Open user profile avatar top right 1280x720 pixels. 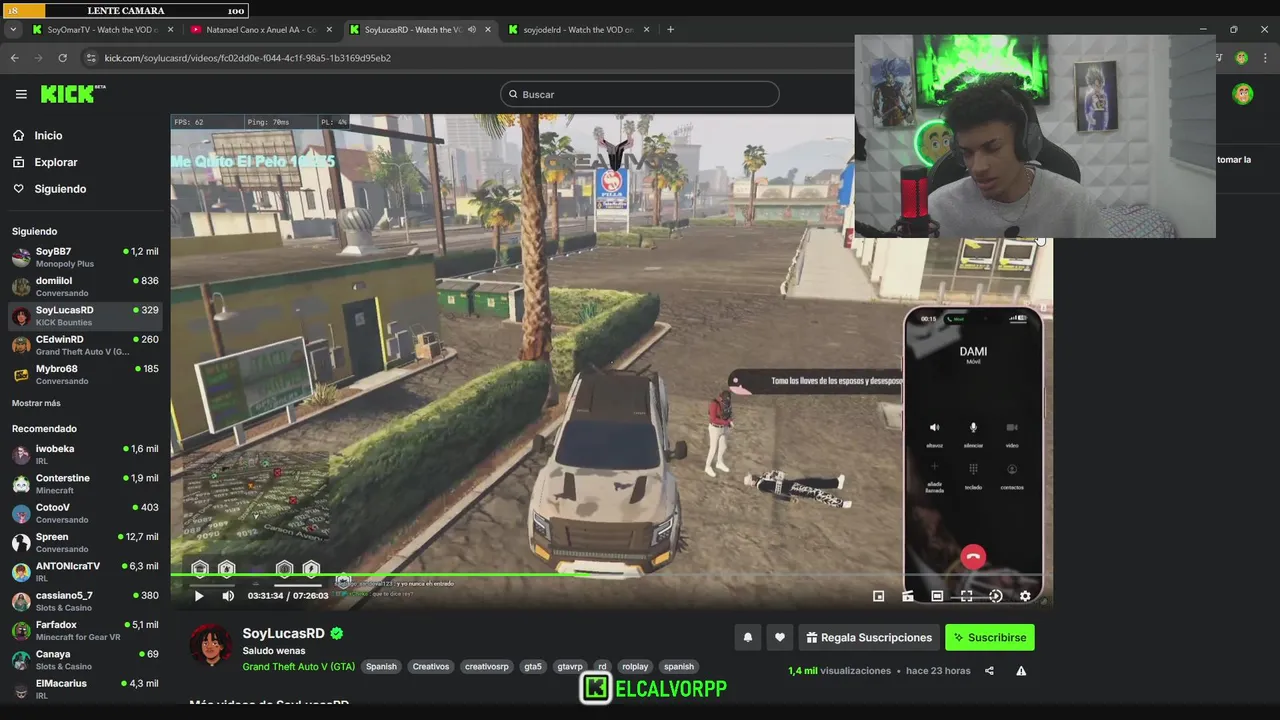coord(1243,94)
